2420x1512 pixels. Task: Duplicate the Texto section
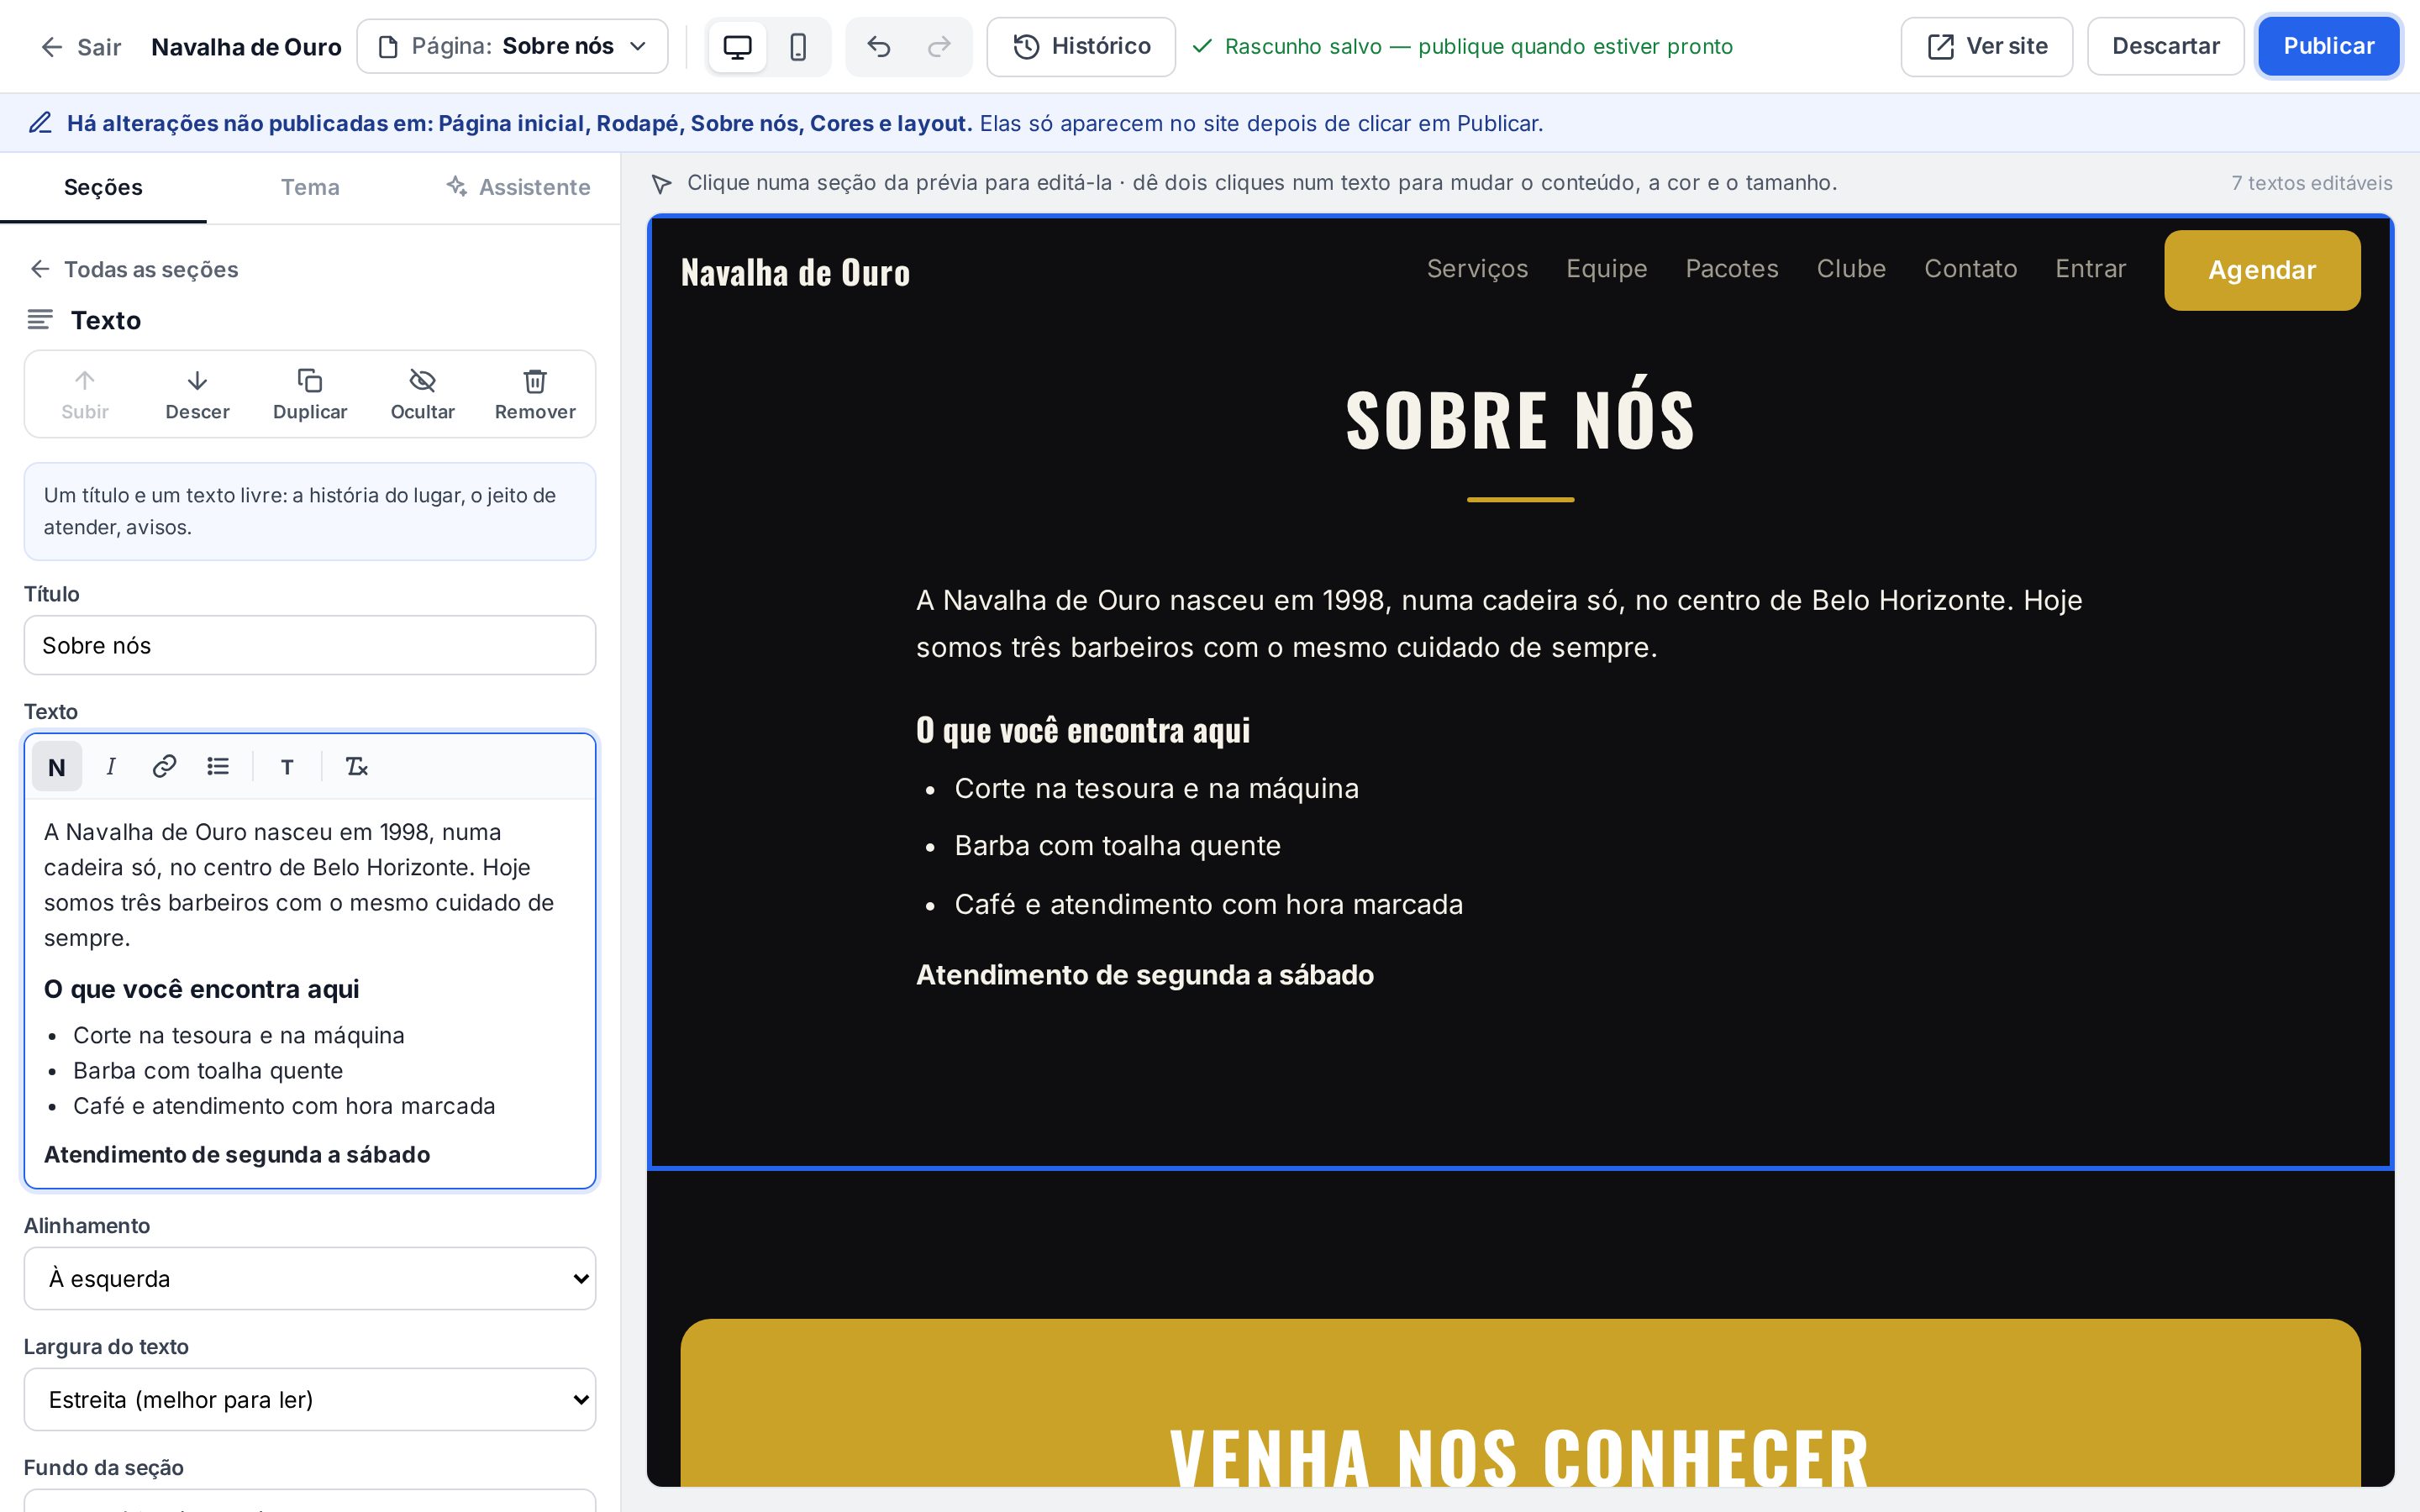pyautogui.click(x=310, y=394)
